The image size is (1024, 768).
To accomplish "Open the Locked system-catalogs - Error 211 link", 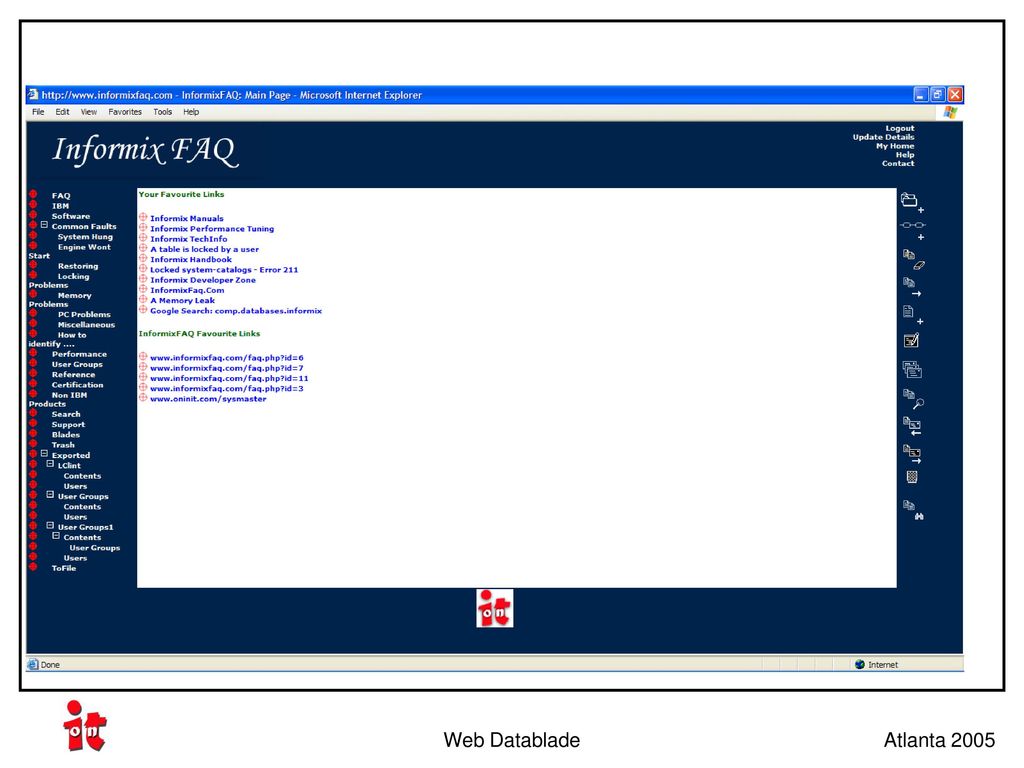I will pyautogui.click(x=224, y=270).
